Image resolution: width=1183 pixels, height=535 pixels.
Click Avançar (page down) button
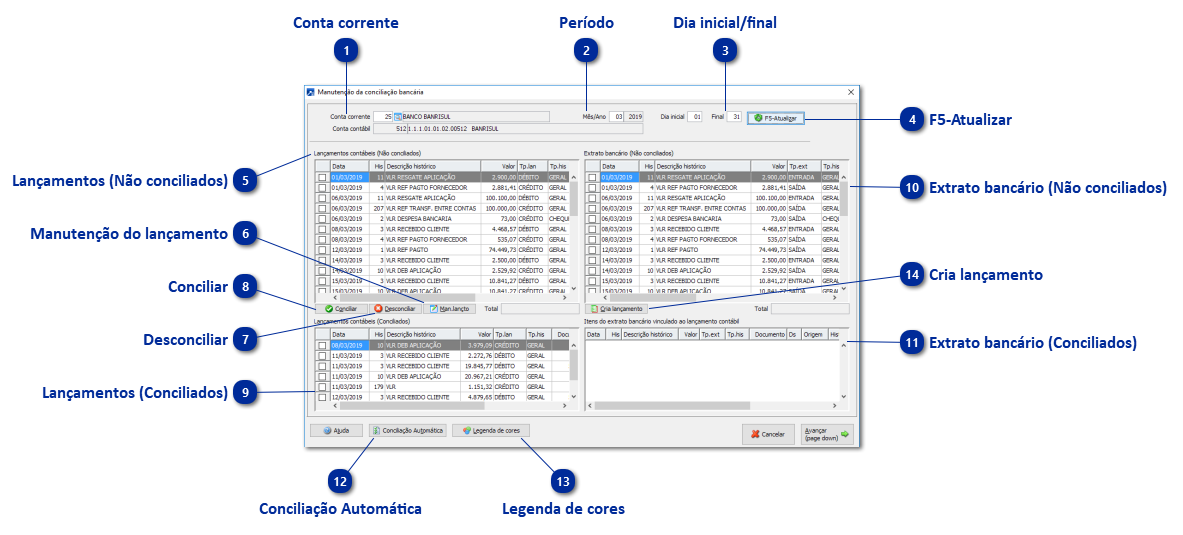(827, 434)
